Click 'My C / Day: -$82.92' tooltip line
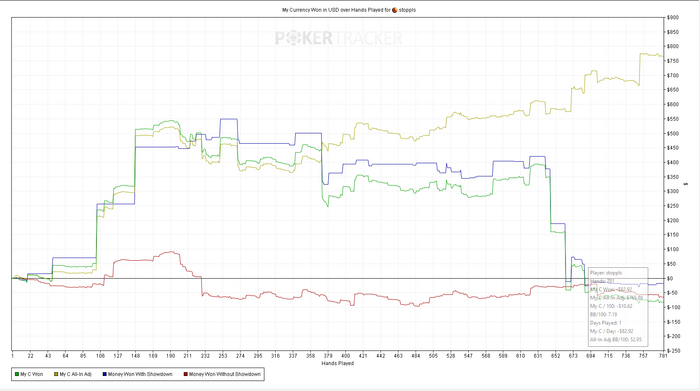The height and width of the screenshot is (391, 700). [612, 331]
